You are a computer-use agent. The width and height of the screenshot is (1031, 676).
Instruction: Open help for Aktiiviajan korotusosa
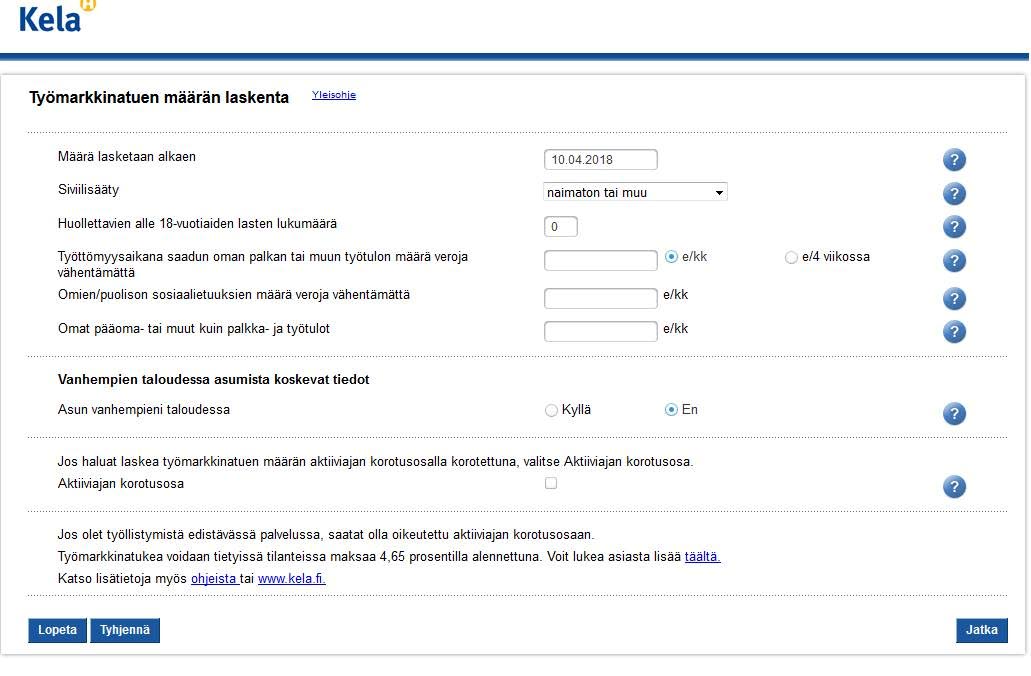[x=954, y=487]
